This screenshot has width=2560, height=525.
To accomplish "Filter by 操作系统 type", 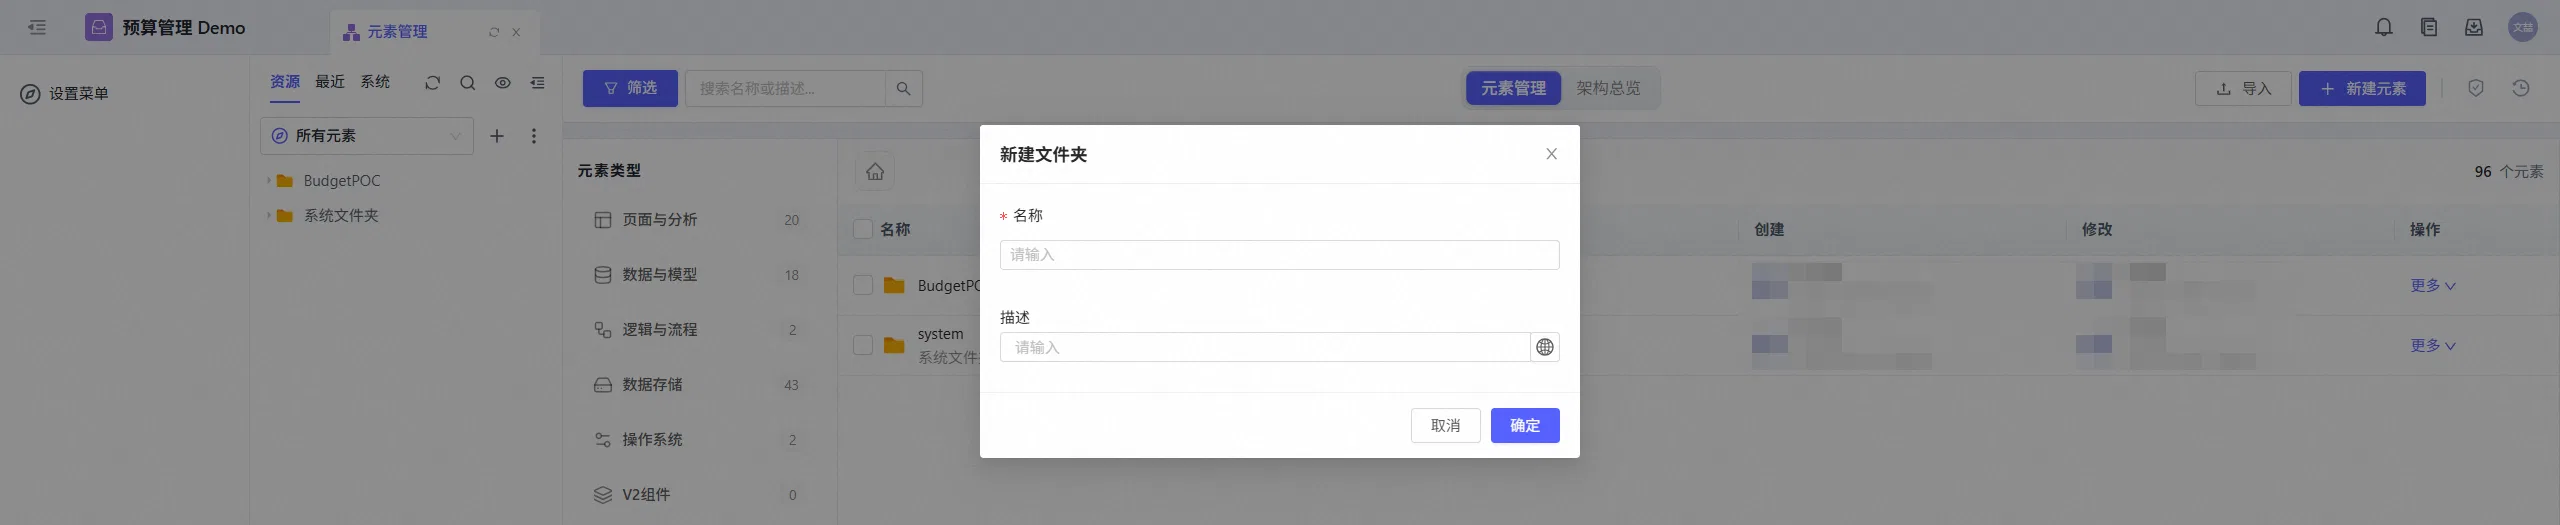I will (697, 440).
